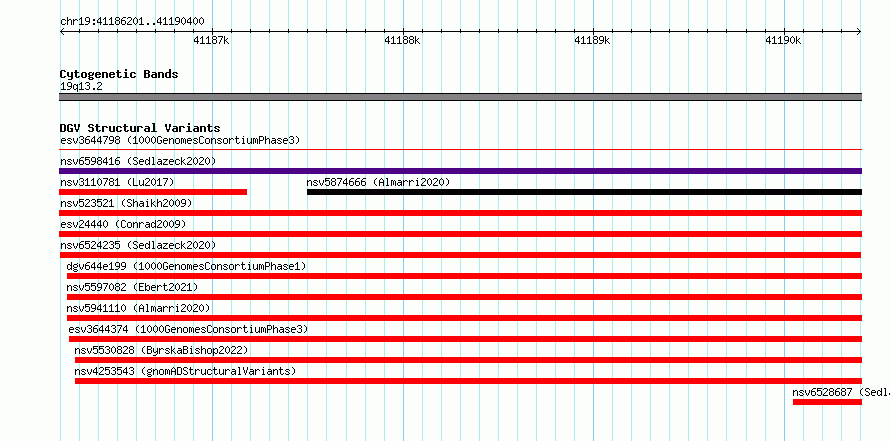The width and height of the screenshot is (890, 441).
Task: Open the nsv6524235 (Sedlazeck2020) label
Action: pyautogui.click(x=138, y=245)
